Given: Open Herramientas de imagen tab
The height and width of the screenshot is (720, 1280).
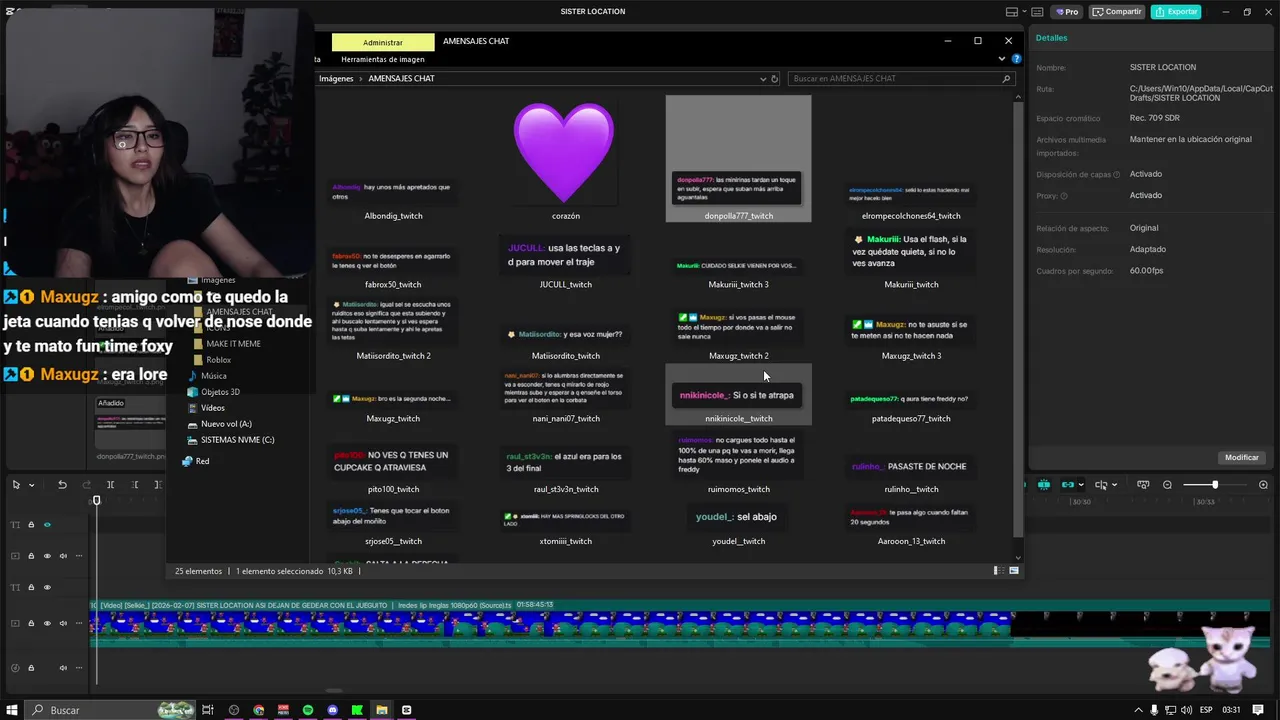Looking at the screenshot, I should (x=383, y=59).
